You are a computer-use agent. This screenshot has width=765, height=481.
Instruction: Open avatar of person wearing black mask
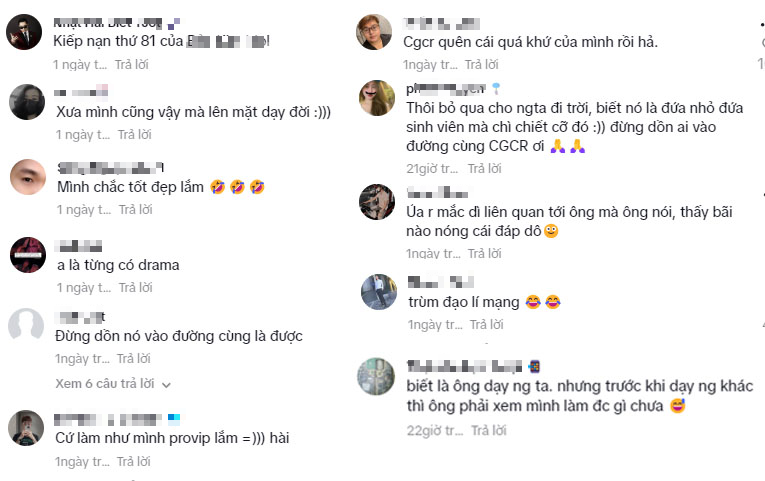point(27,102)
